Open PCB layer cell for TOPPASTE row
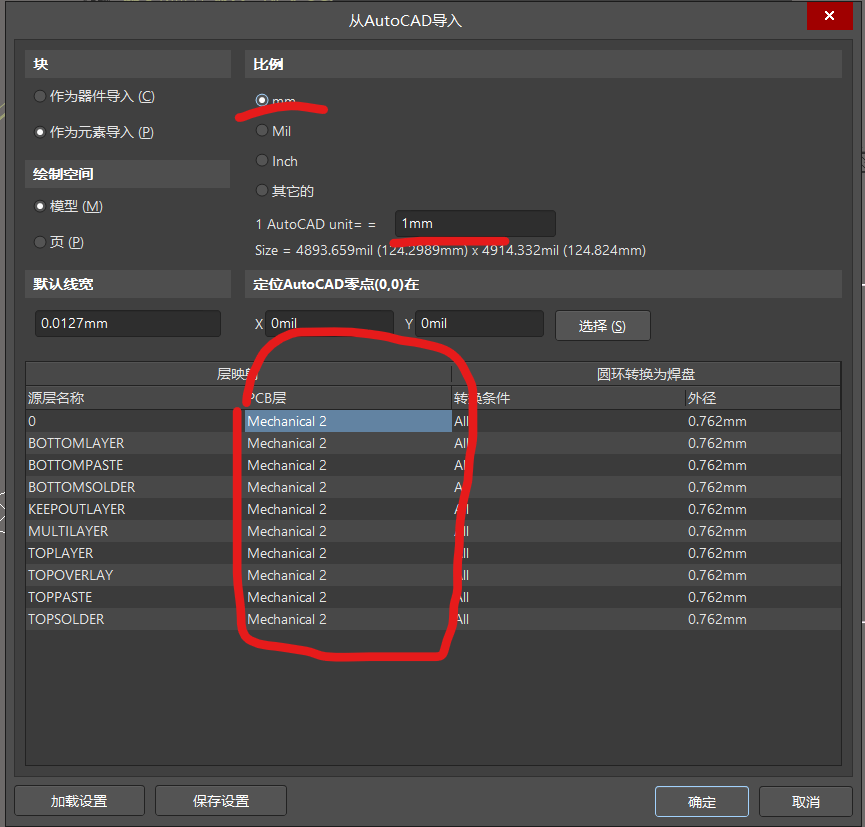 (348, 597)
